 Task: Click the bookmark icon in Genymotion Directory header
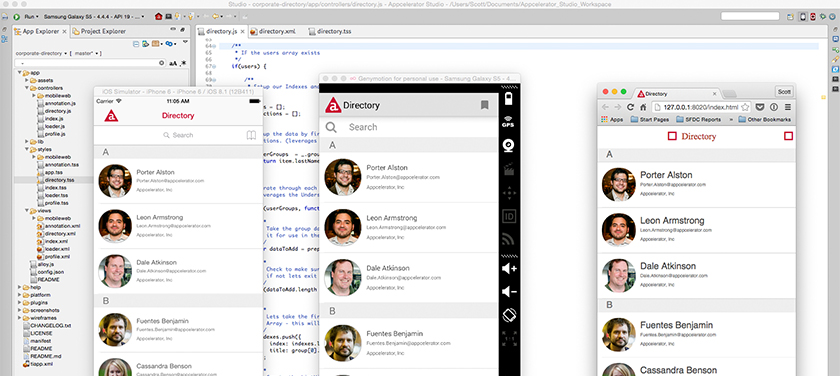point(484,106)
